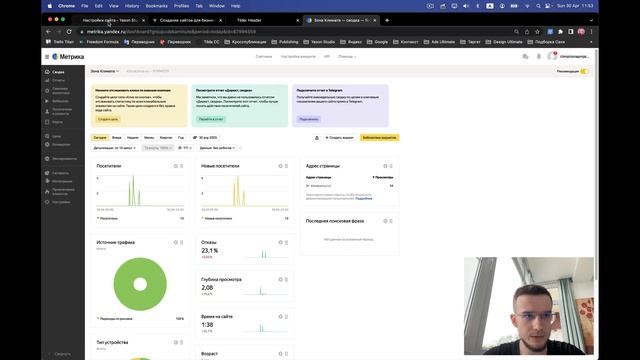Click the Создать виджет button
The image size is (640, 360).
tap(340, 138)
